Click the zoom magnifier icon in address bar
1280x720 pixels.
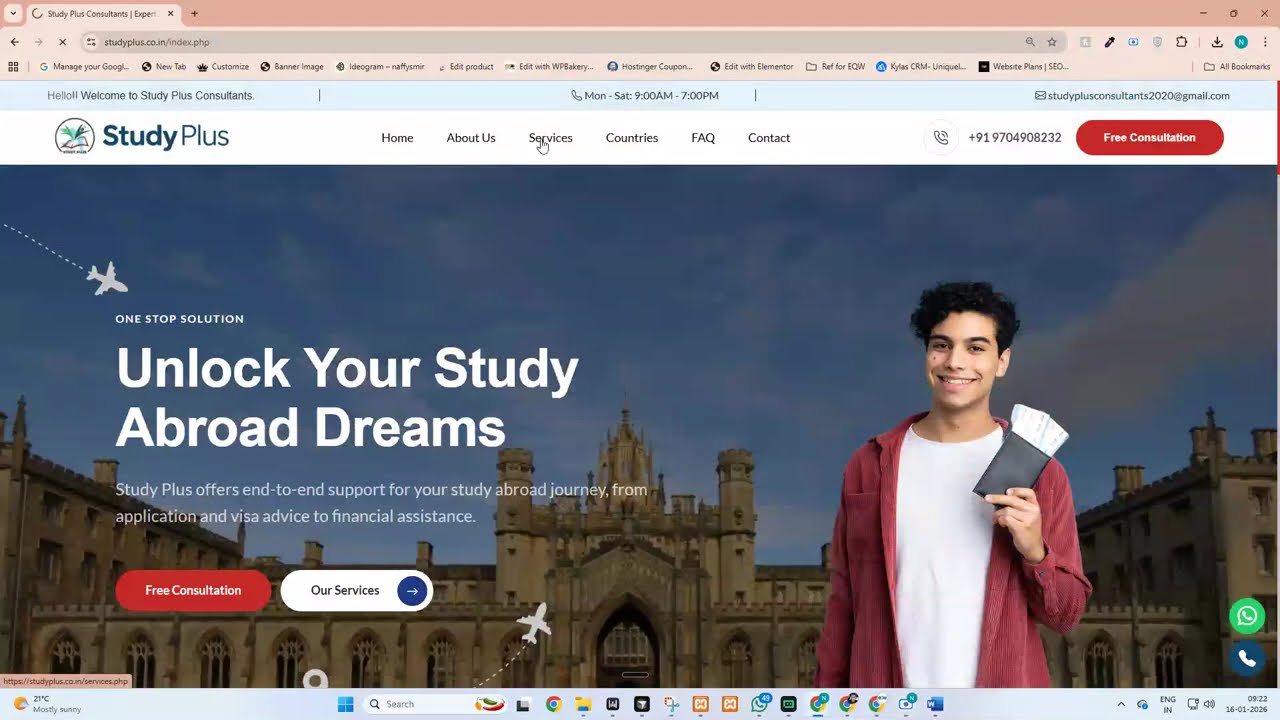click(x=1030, y=42)
